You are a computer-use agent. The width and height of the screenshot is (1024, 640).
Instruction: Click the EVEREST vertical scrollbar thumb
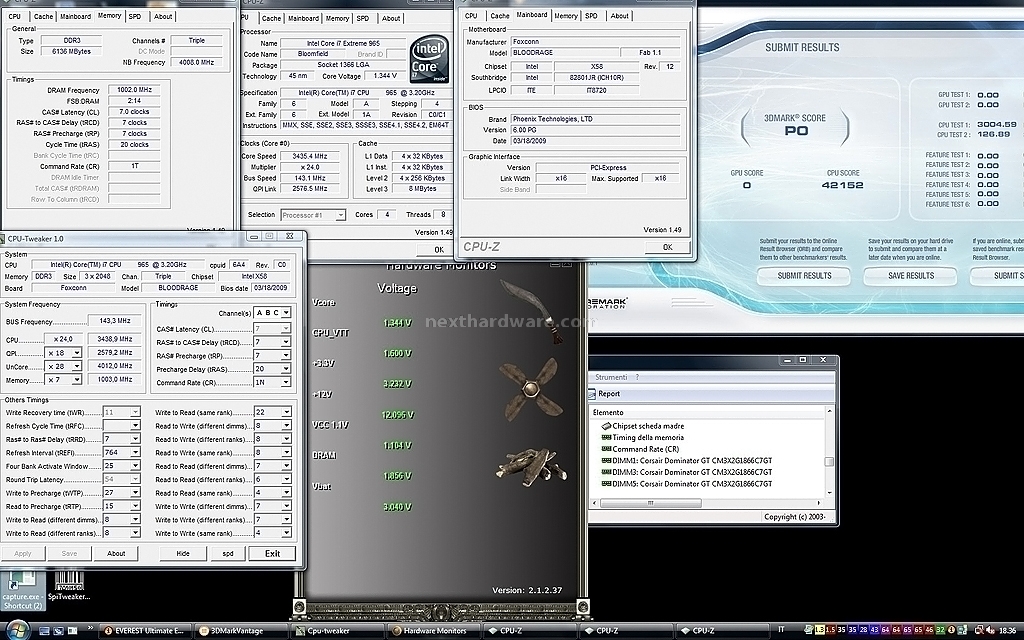point(829,461)
